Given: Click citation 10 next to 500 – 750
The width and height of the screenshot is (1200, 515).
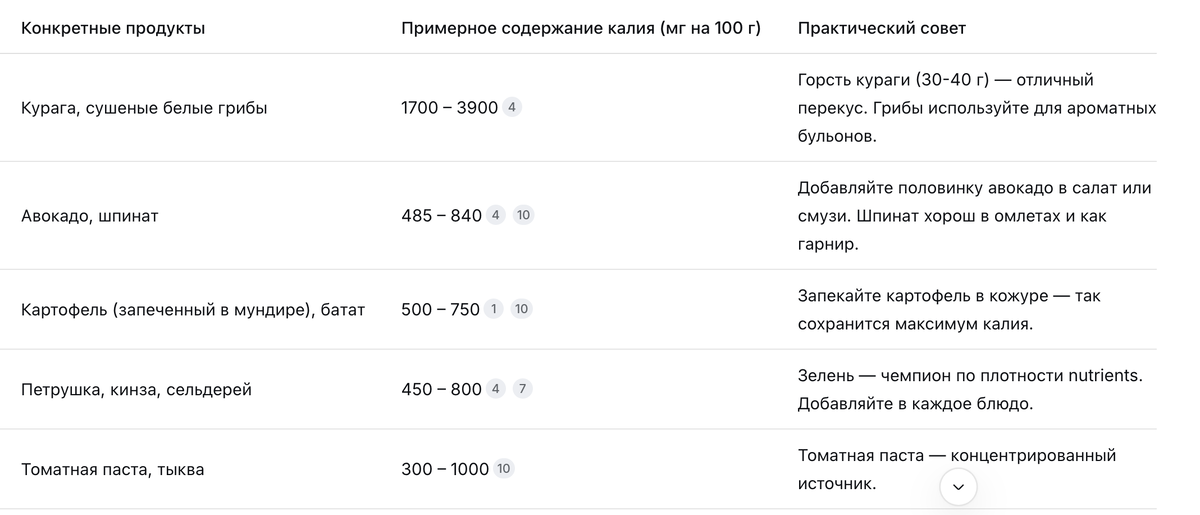Looking at the screenshot, I should pyautogui.click(x=521, y=310).
